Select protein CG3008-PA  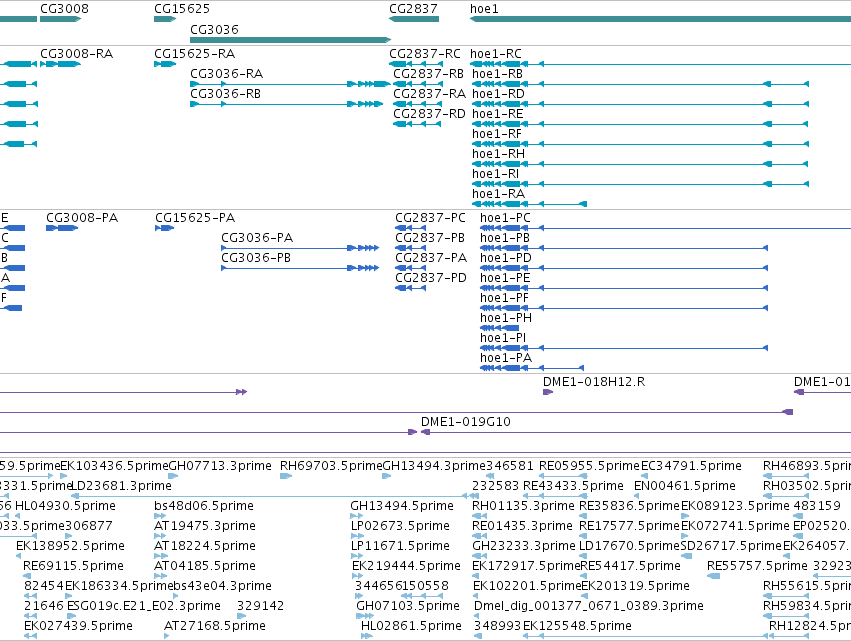coord(82,218)
